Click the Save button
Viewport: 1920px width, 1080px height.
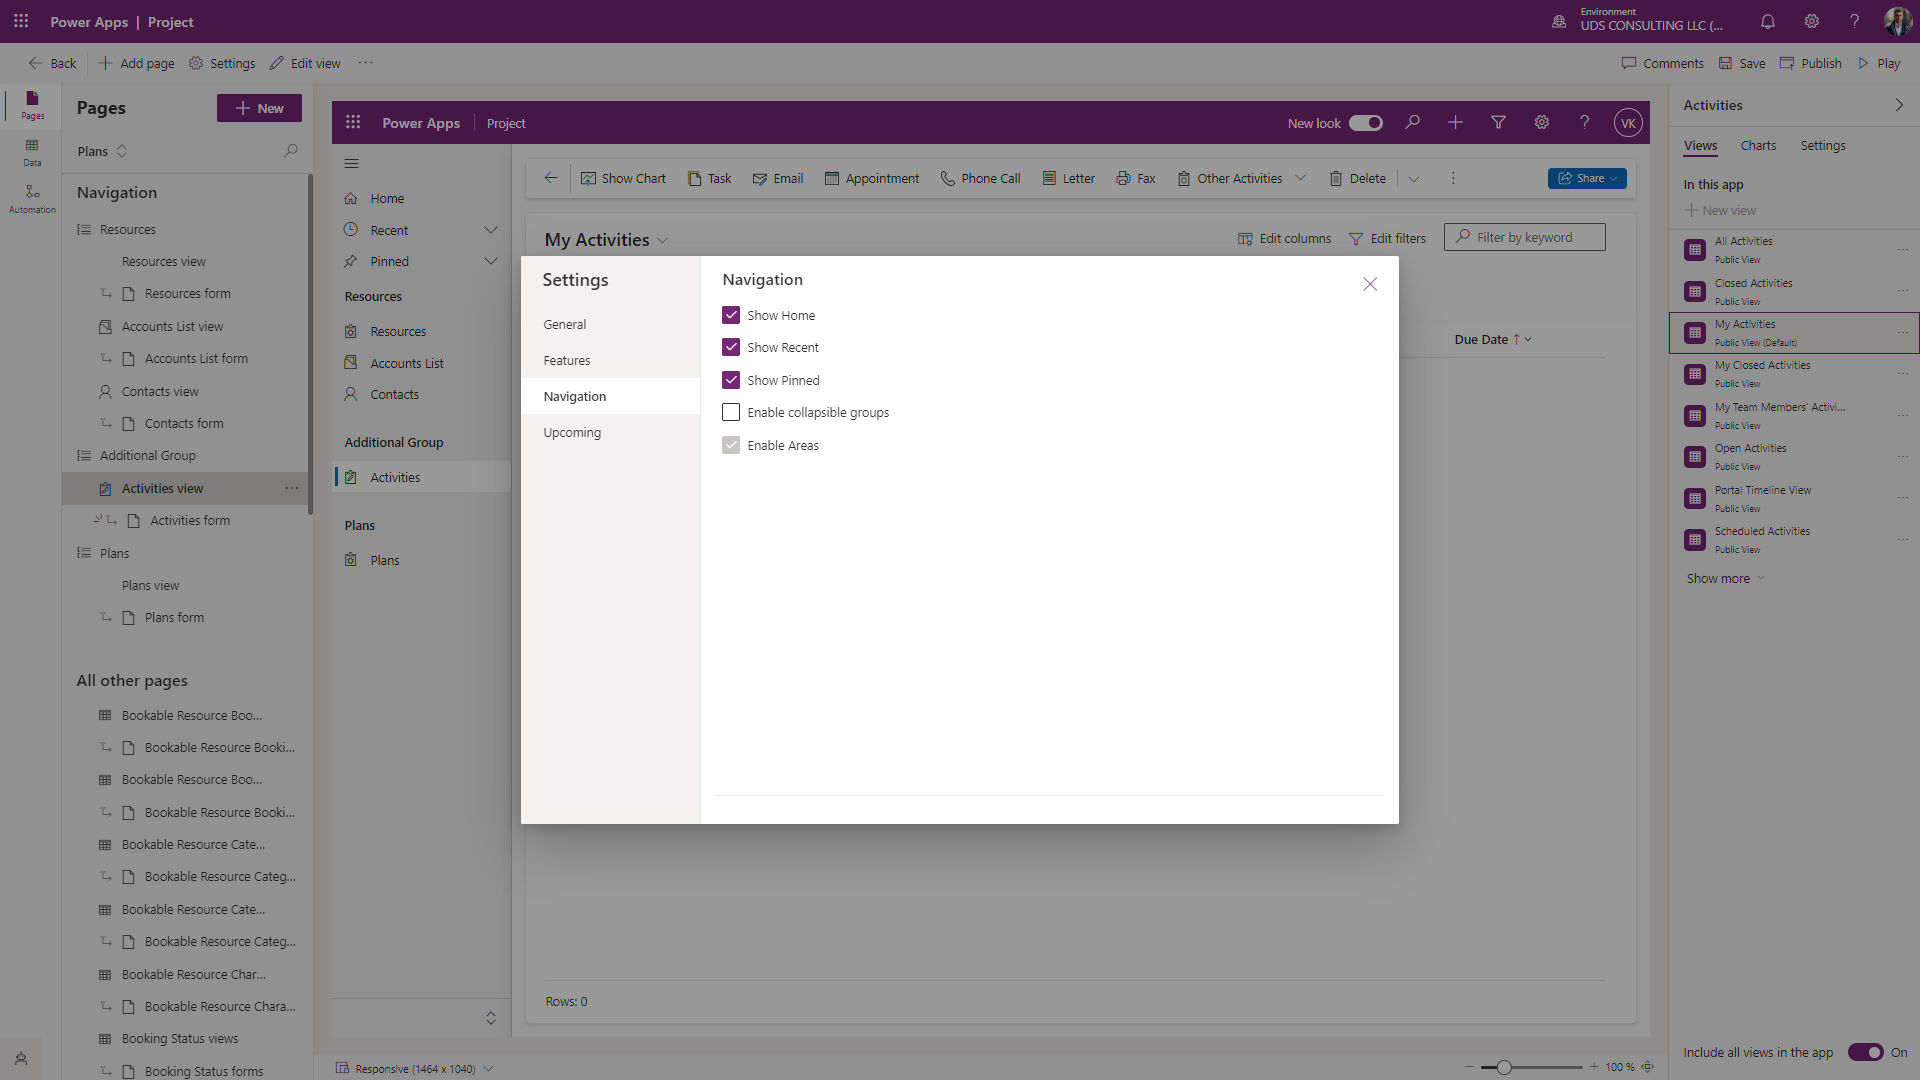tap(1742, 63)
